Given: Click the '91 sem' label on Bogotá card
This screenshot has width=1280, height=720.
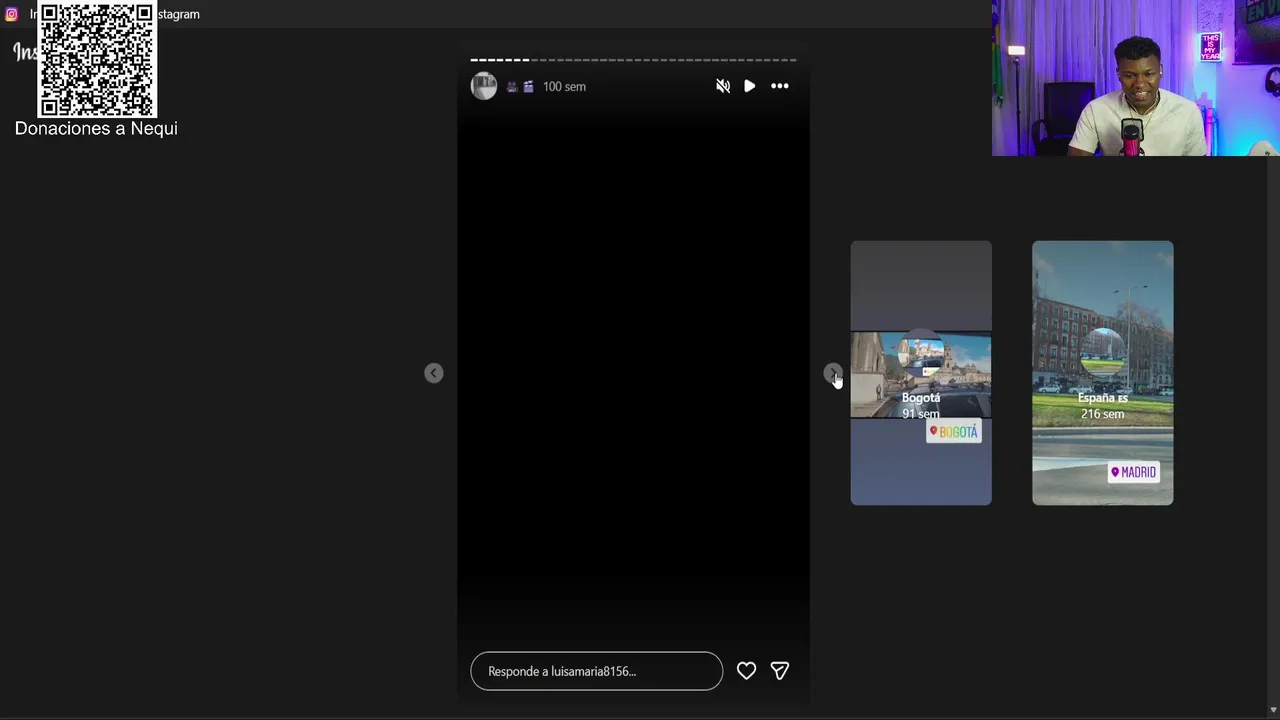Looking at the screenshot, I should coord(921,414).
